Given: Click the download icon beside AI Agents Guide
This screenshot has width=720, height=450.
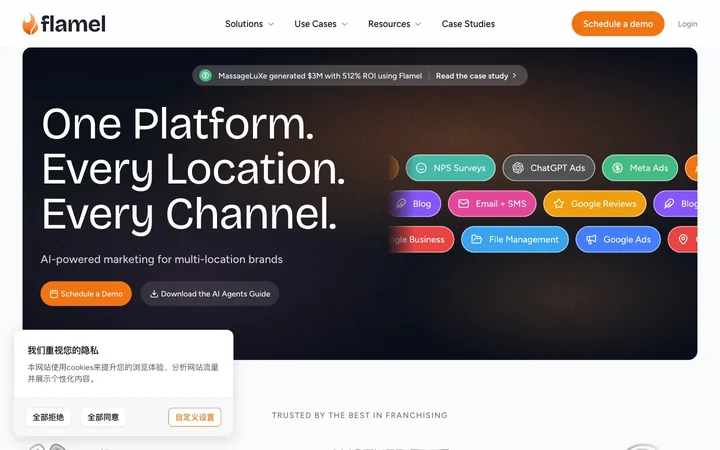Looking at the screenshot, I should pyautogui.click(x=154, y=294).
